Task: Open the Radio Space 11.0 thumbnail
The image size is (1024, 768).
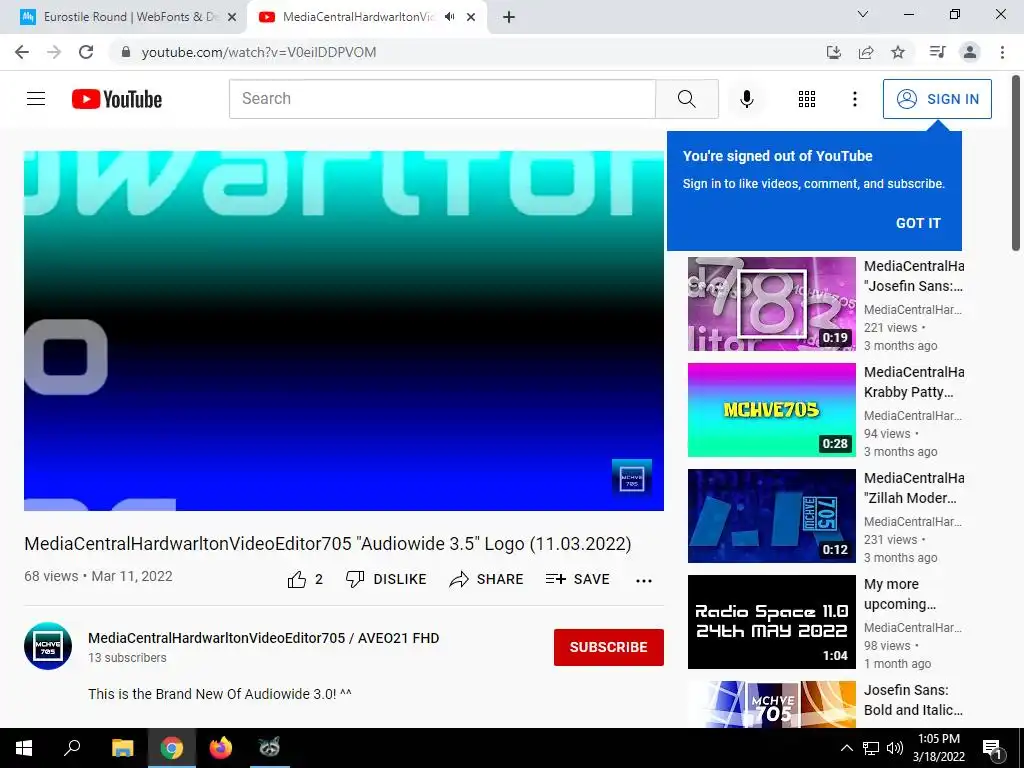Action: pyautogui.click(x=771, y=622)
